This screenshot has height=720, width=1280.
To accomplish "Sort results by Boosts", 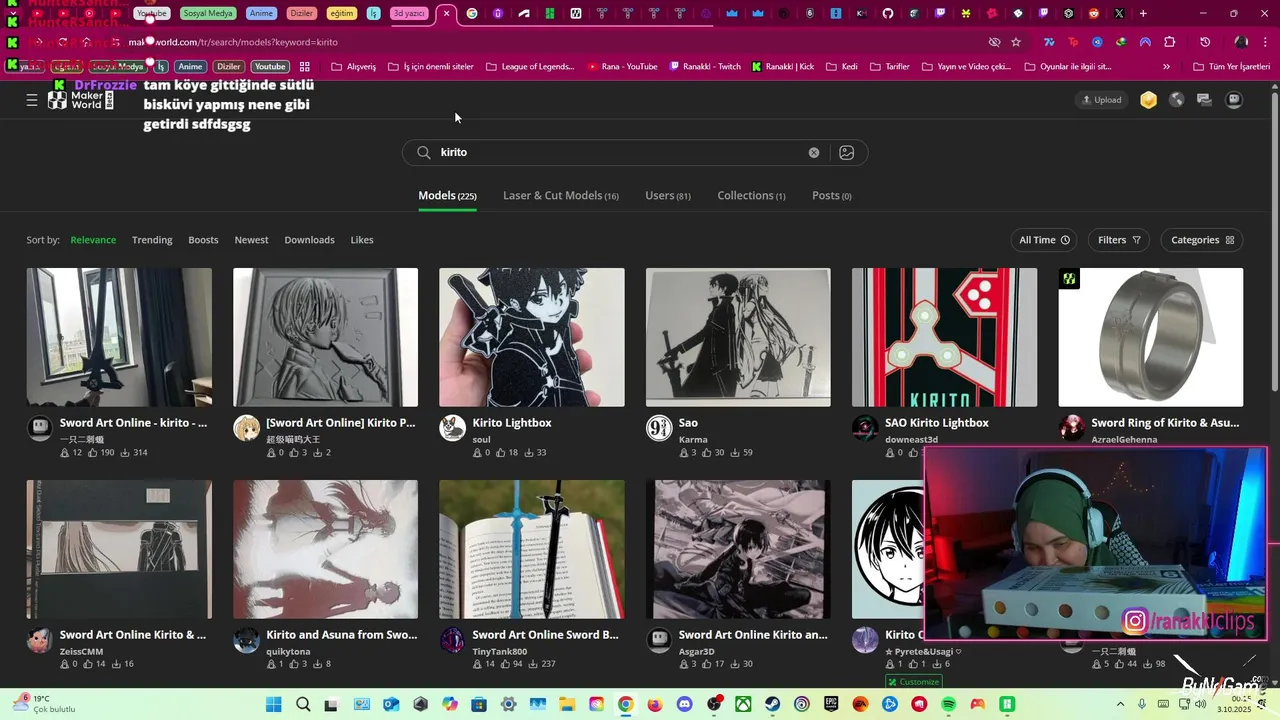I will [203, 240].
